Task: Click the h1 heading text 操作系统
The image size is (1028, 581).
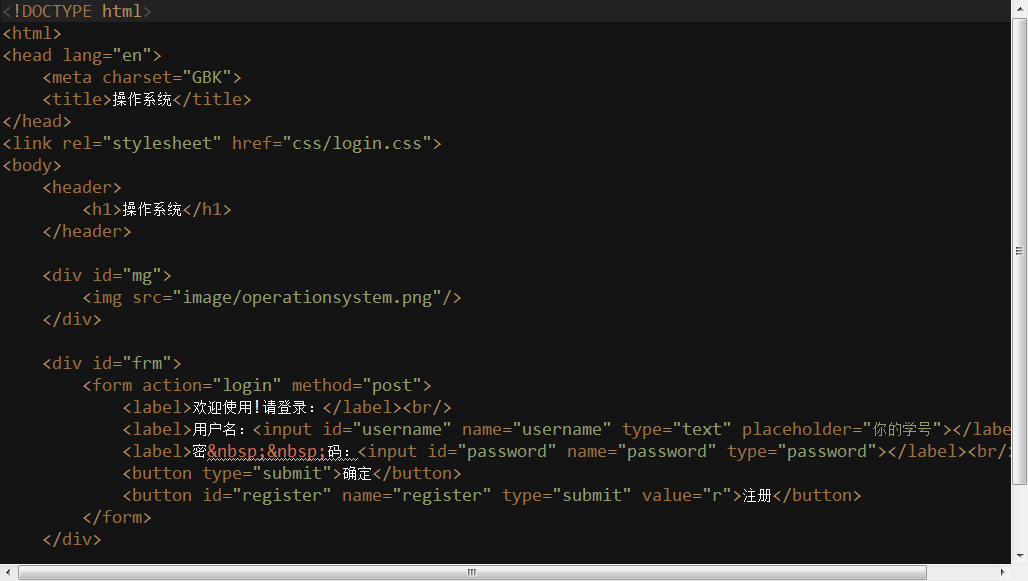Action: coord(152,209)
